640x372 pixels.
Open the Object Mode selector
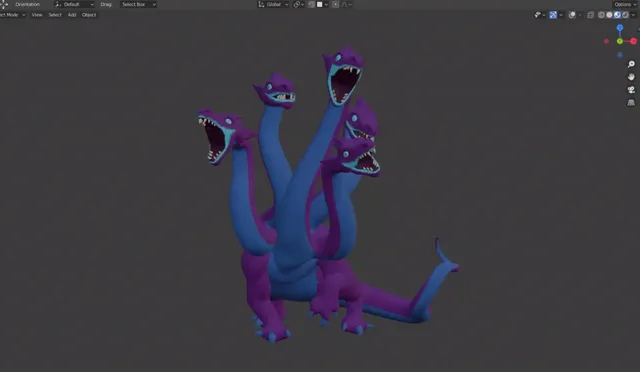12,15
